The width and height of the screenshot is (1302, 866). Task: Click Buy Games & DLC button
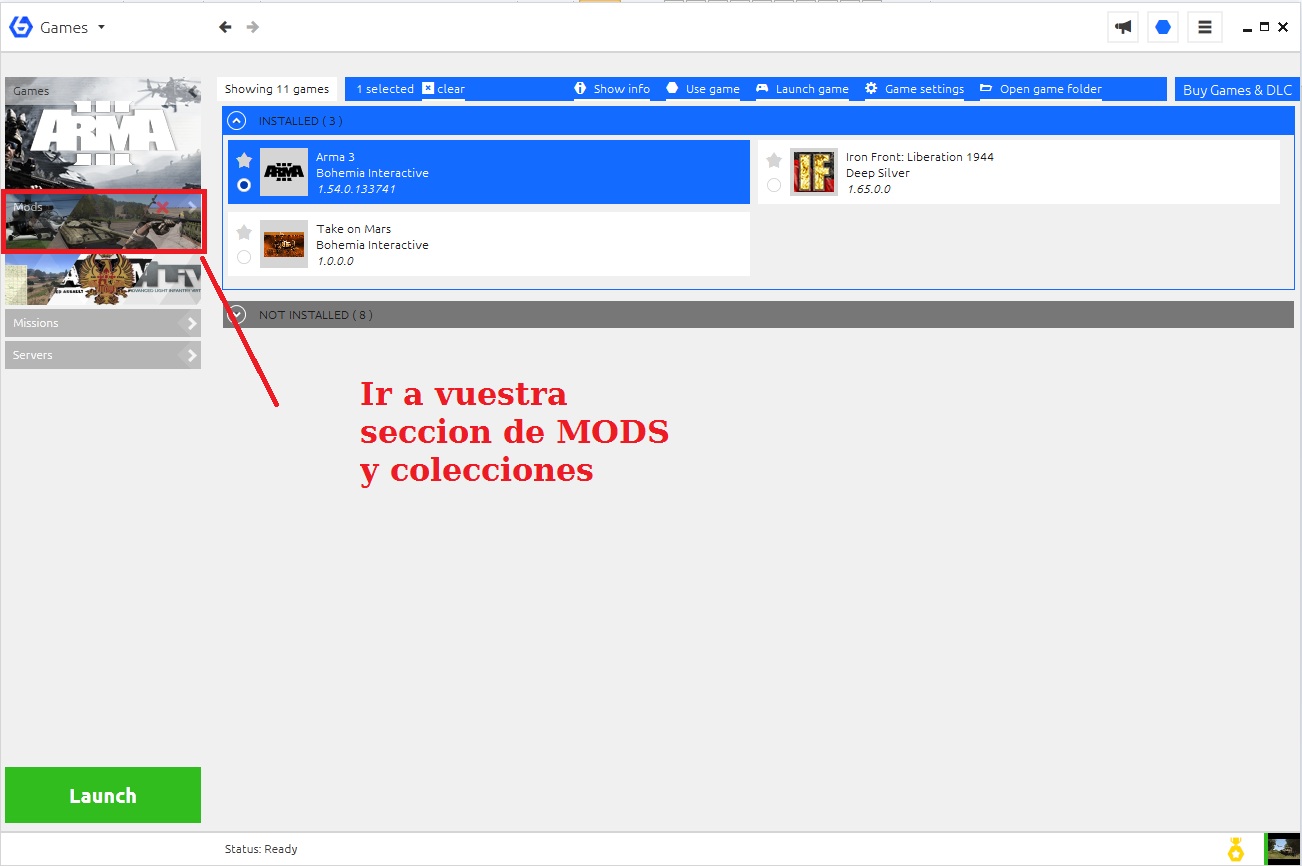(1237, 89)
